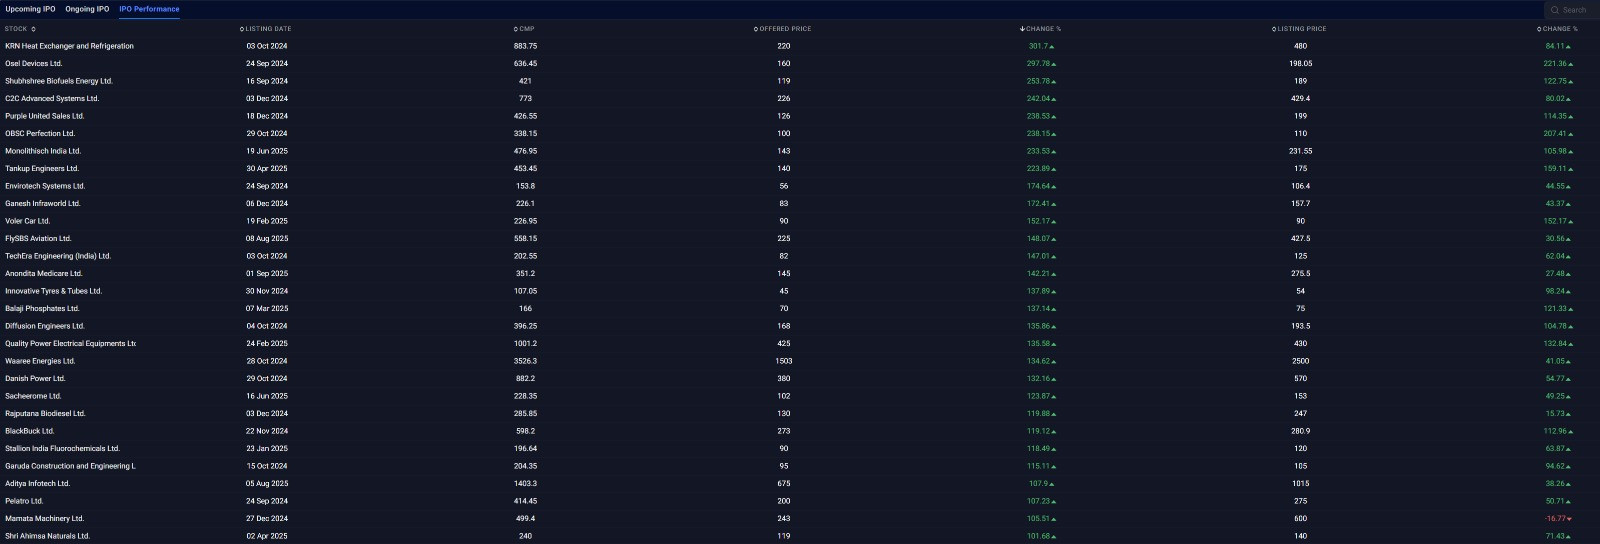Open Waaree Energies Ltd. stock row

pyautogui.click(x=40, y=361)
